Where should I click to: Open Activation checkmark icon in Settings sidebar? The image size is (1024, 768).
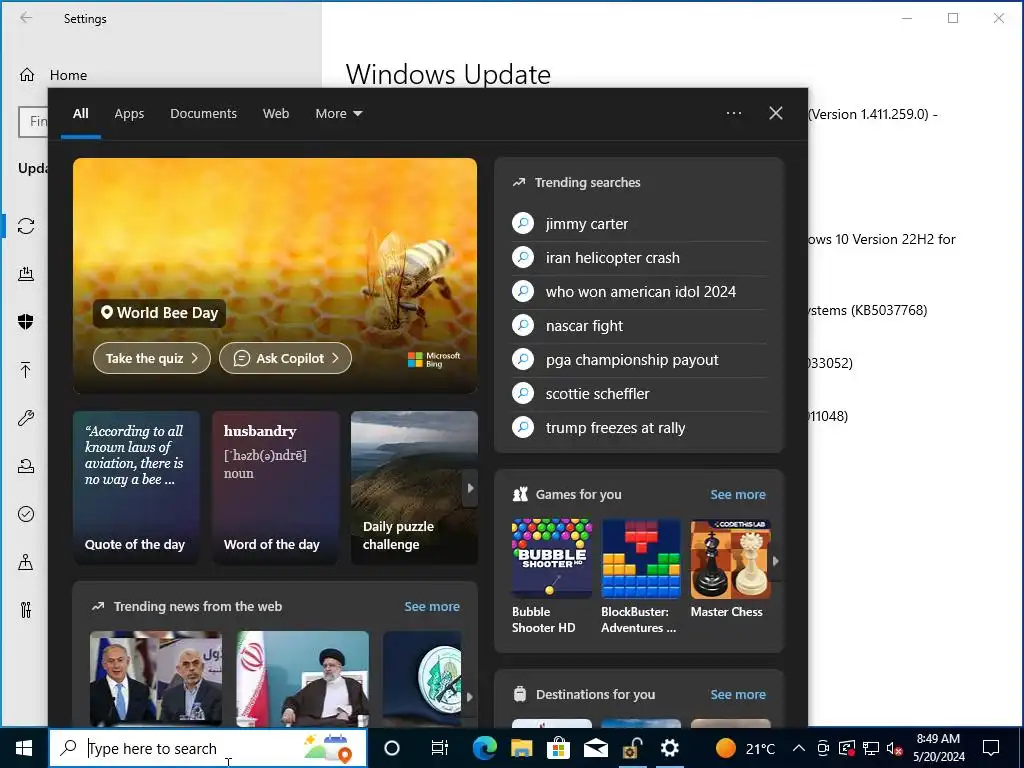click(26, 514)
